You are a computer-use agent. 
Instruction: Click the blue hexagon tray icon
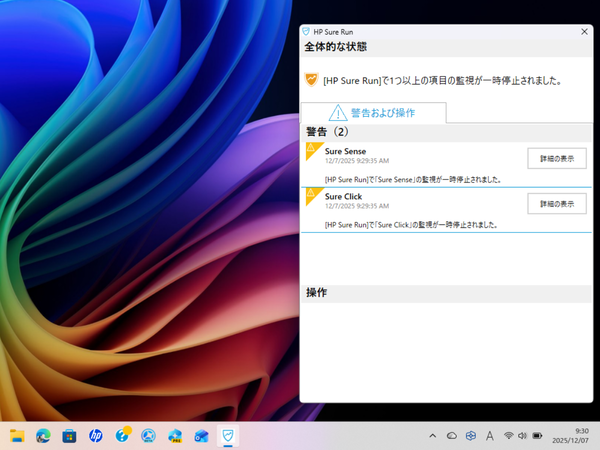471,435
